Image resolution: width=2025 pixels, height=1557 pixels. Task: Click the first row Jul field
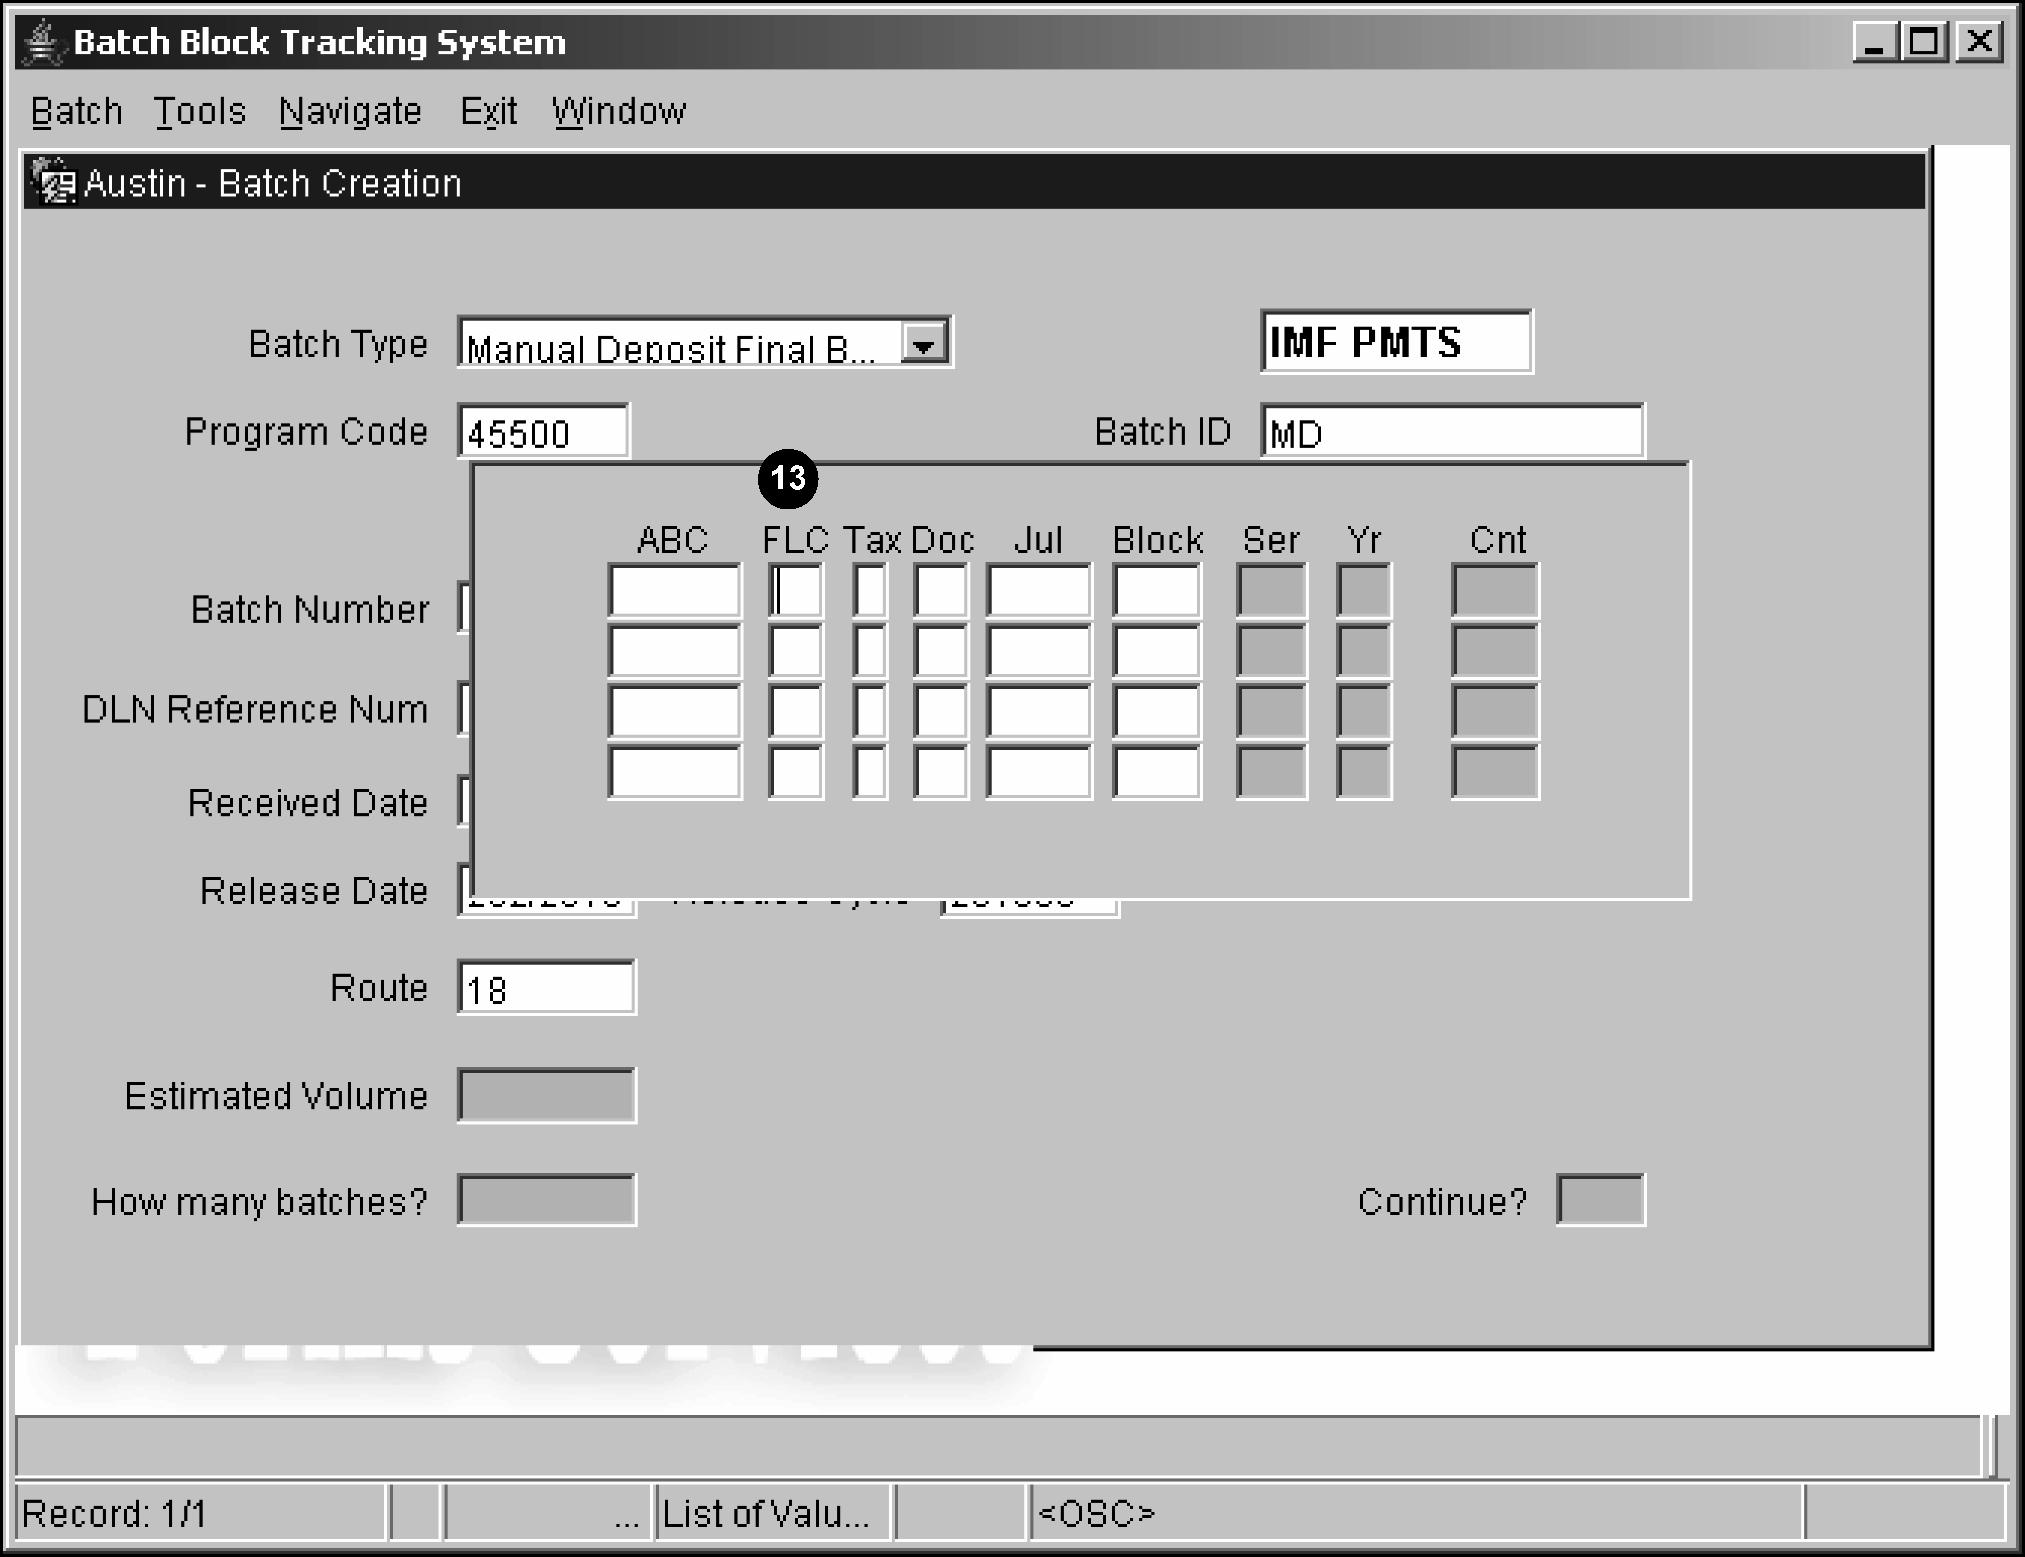1038,591
